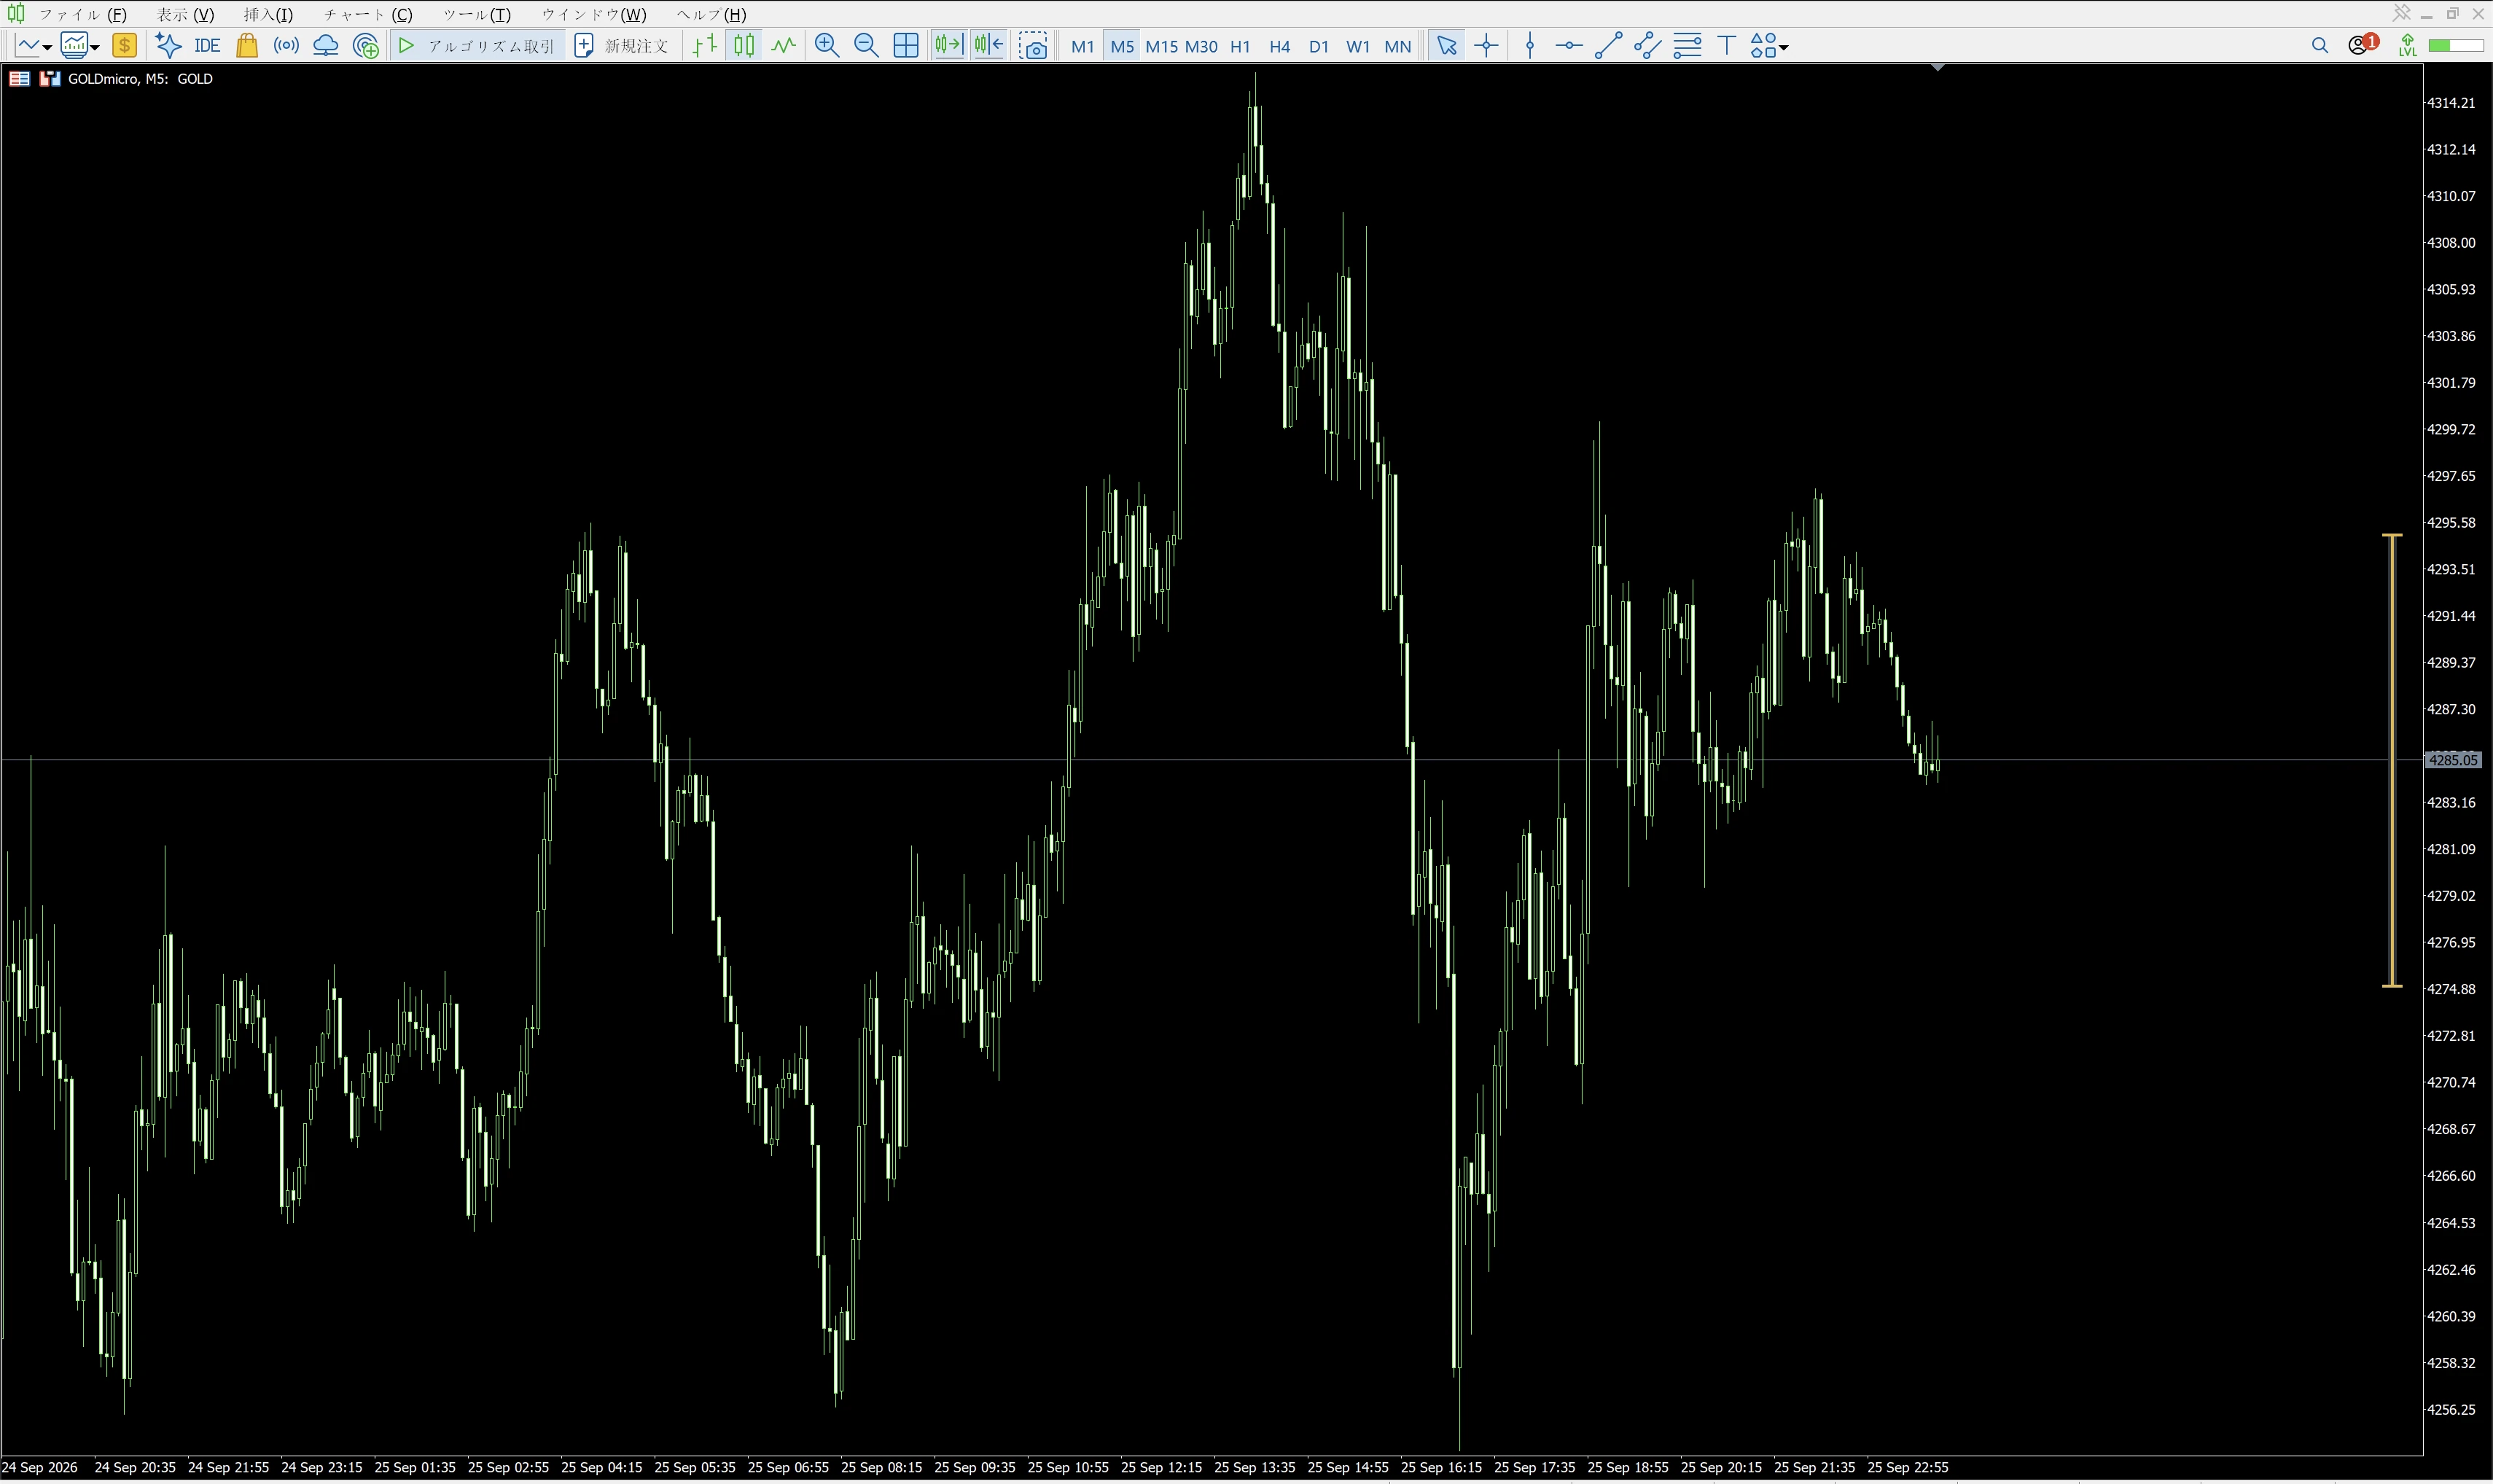Click the AI sparkle assistant icon
This screenshot has width=2493, height=1484.
point(167,46)
